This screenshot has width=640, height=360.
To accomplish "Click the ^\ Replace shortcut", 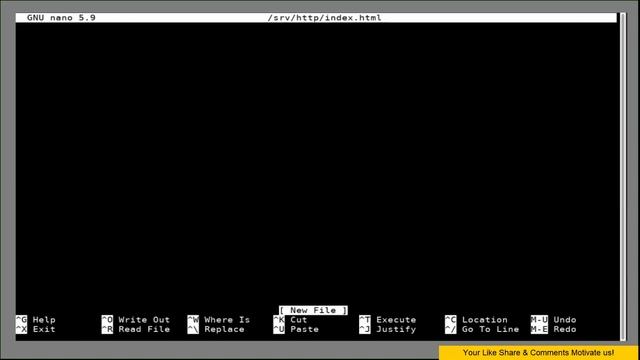I will (216, 329).
